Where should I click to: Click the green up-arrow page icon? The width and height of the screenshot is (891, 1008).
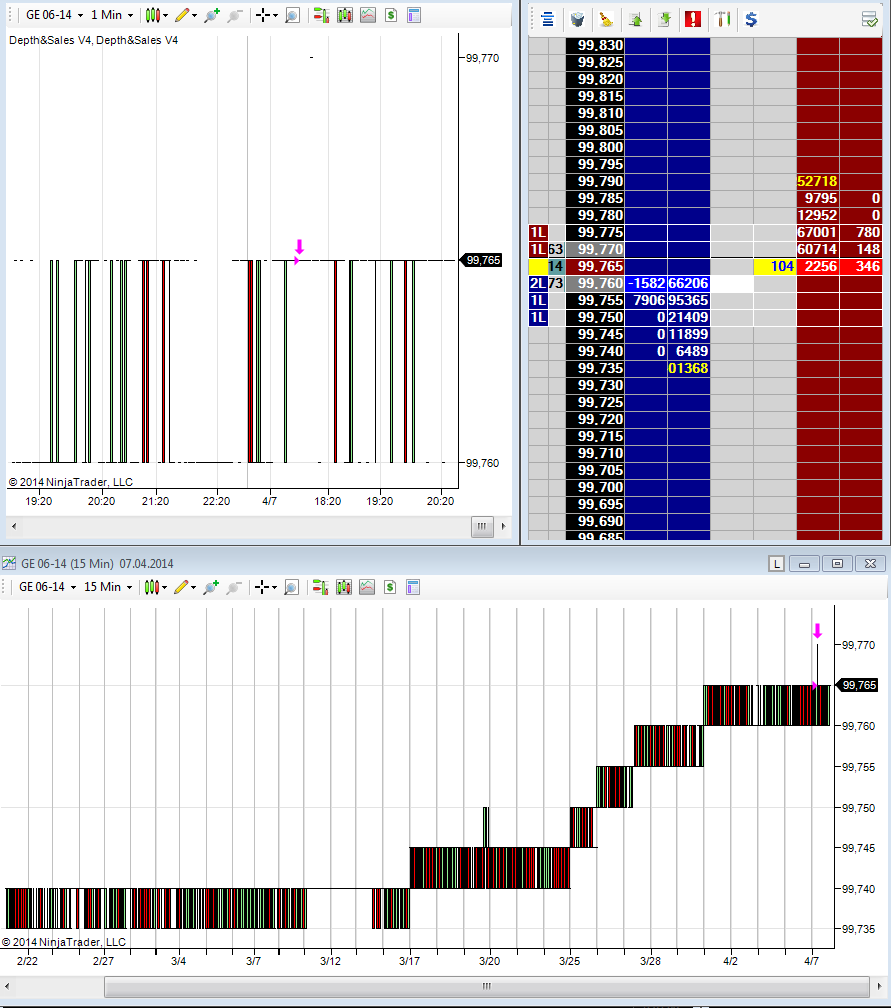coord(635,19)
